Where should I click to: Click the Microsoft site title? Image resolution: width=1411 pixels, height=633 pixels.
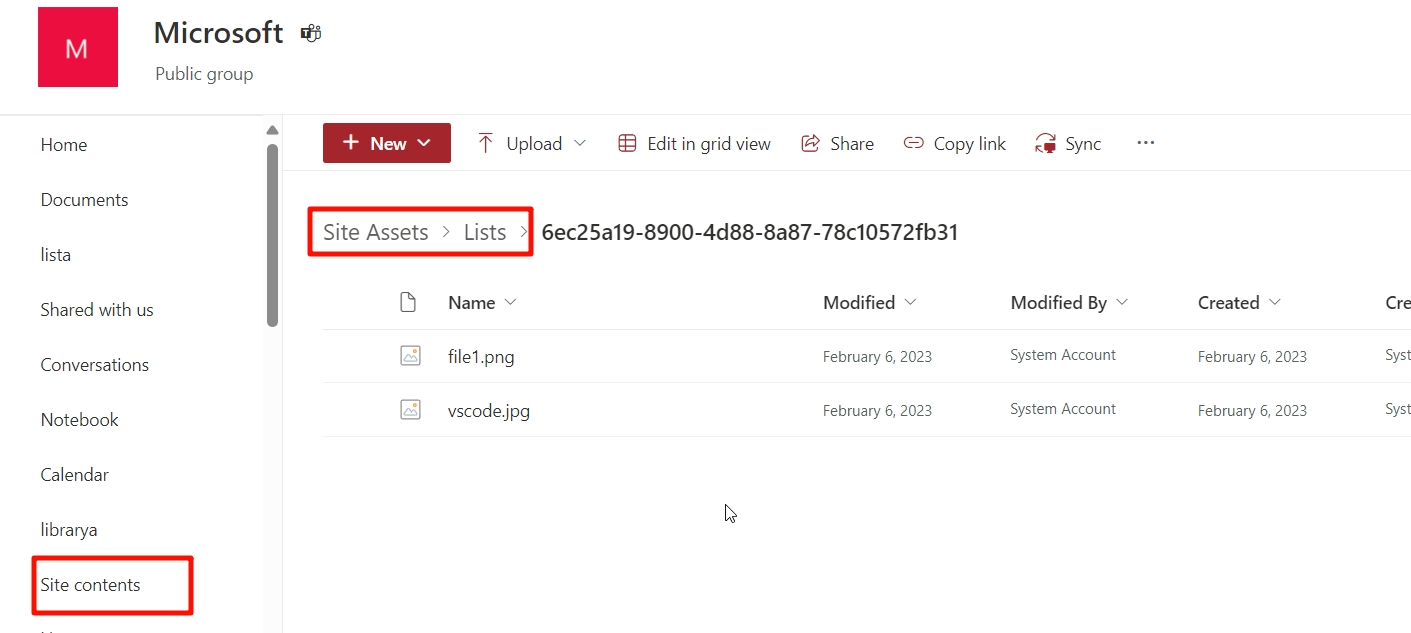tap(218, 33)
